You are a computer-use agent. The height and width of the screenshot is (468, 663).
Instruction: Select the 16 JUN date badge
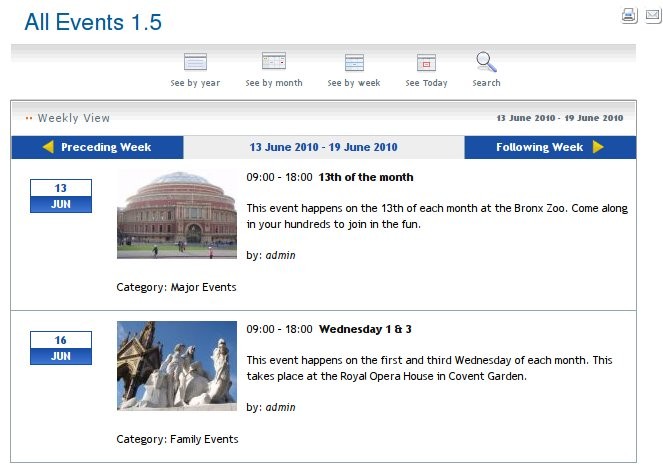click(61, 348)
